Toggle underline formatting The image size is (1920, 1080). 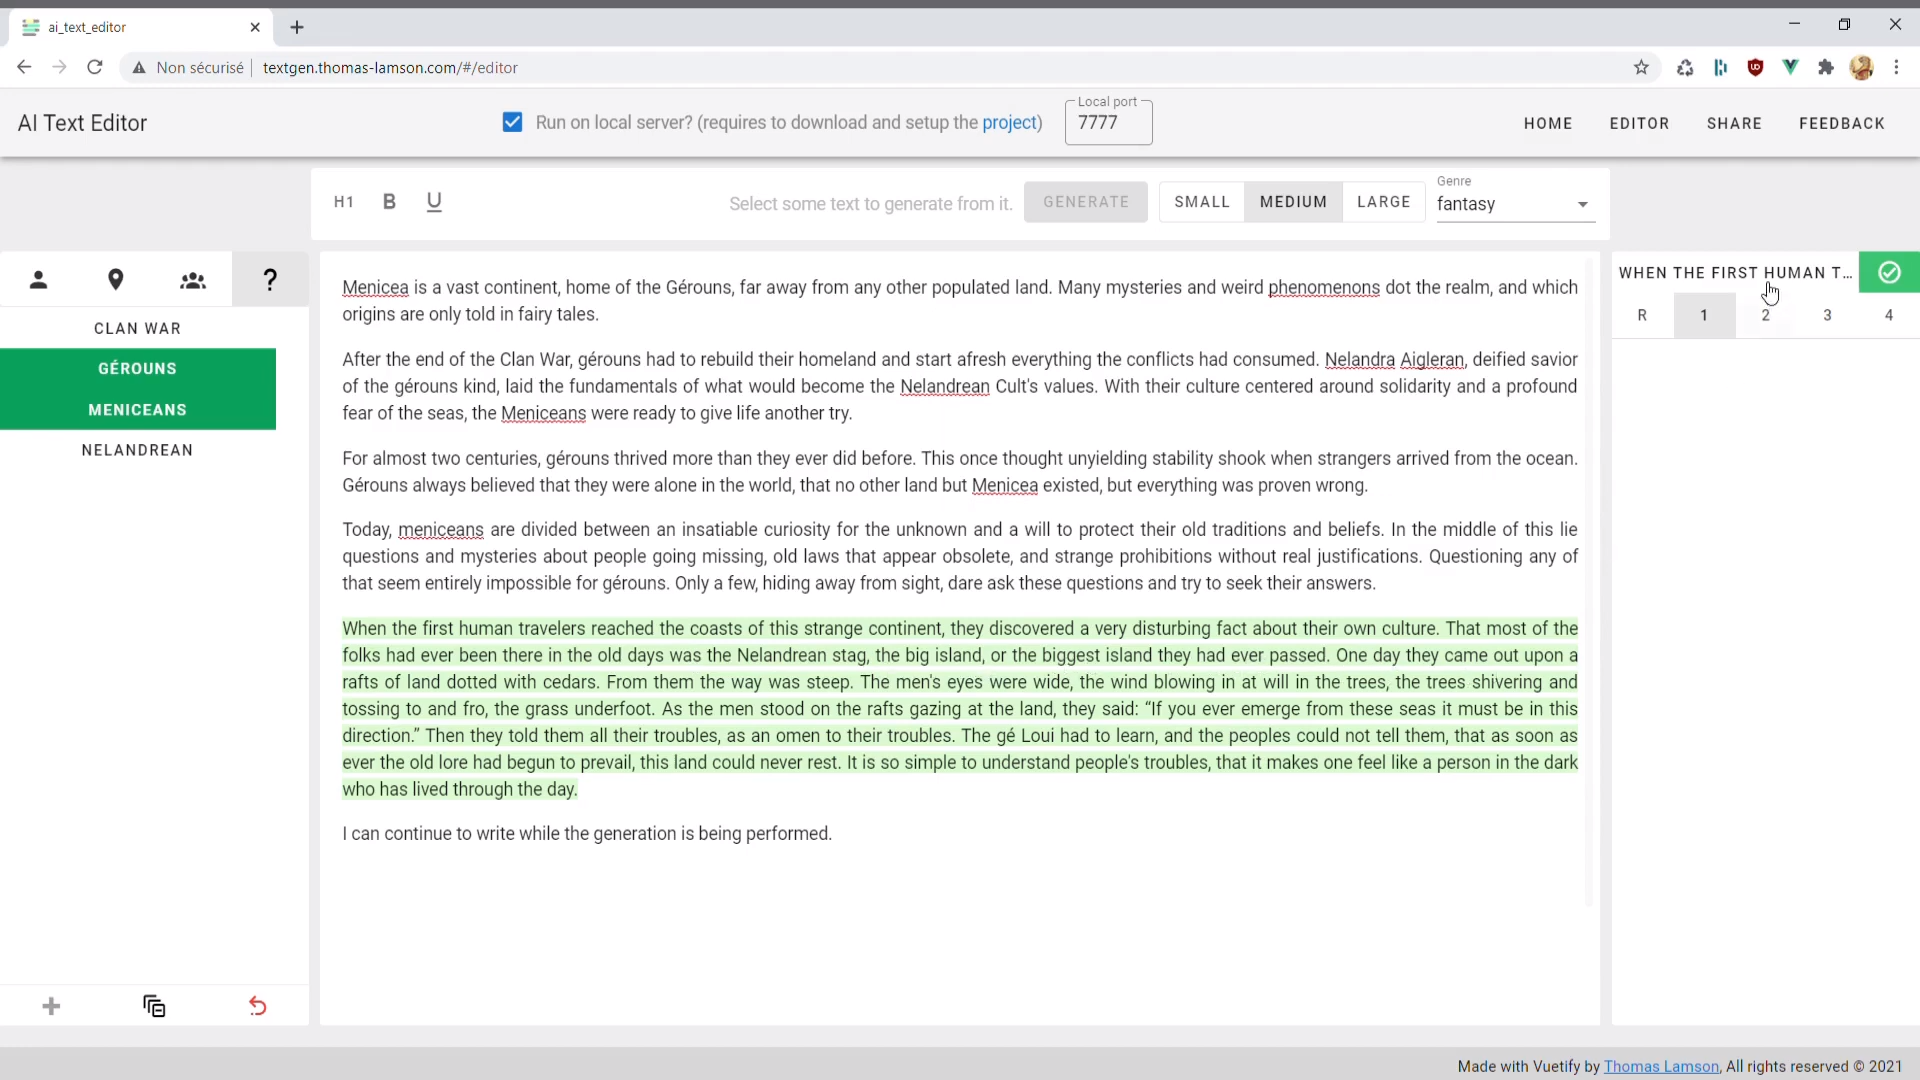click(434, 202)
